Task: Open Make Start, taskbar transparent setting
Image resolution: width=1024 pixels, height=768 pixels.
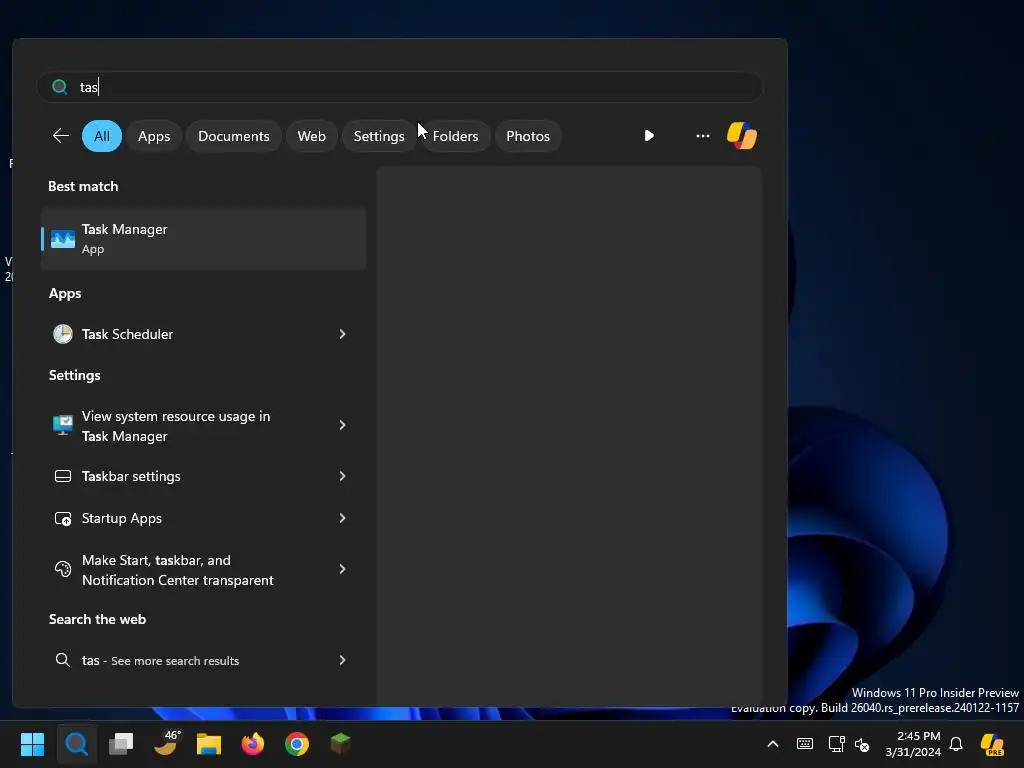Action: click(x=203, y=570)
